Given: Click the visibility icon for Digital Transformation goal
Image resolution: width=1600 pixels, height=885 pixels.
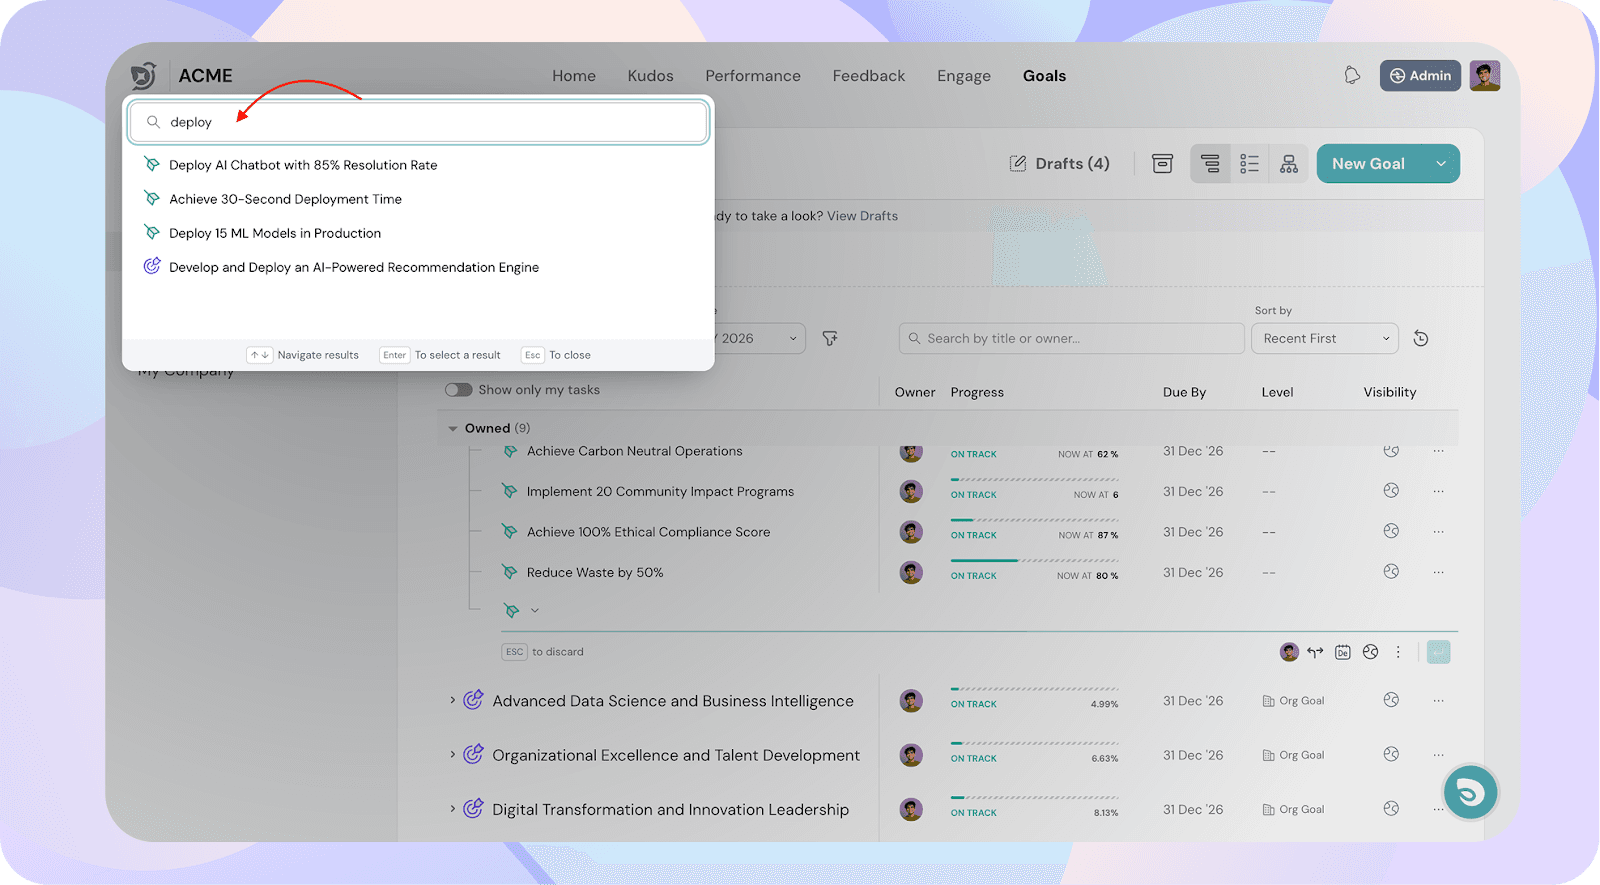Looking at the screenshot, I should click(x=1391, y=809).
